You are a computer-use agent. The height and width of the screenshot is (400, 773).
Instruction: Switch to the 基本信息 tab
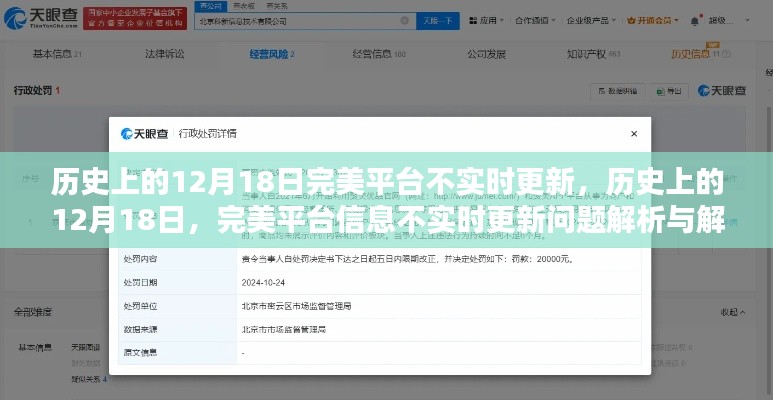55,55
